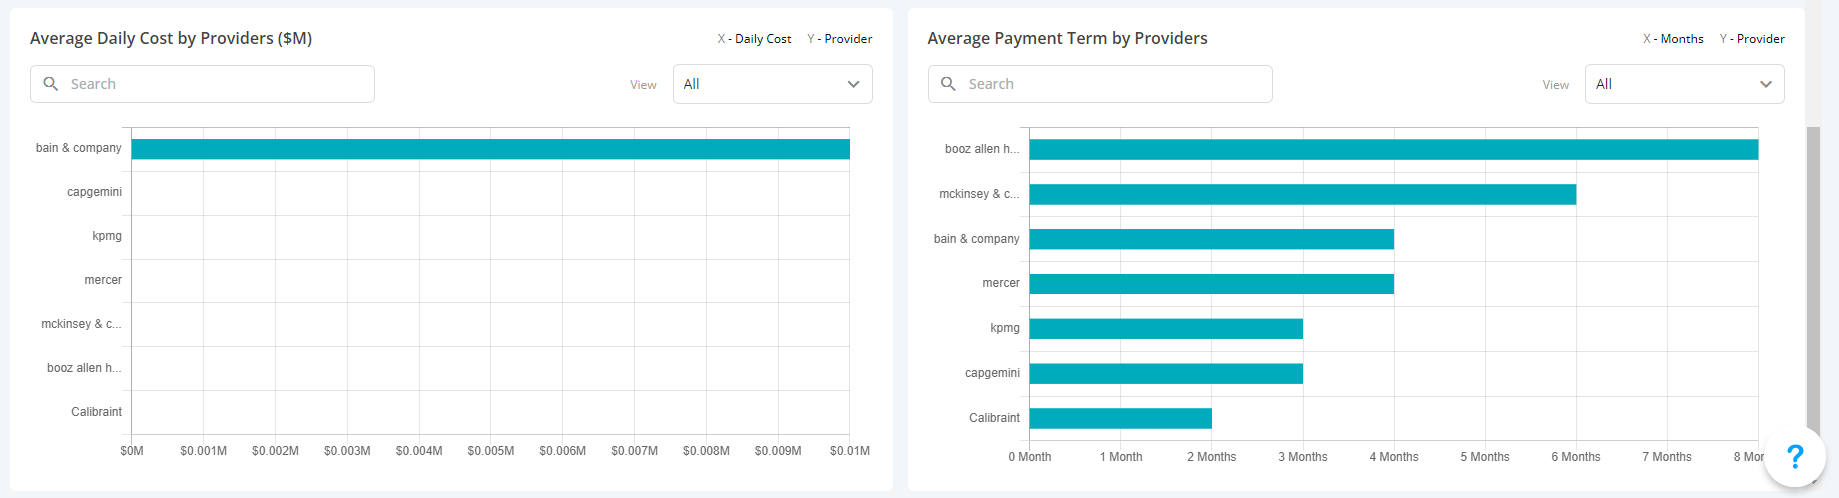Viewport: 1839px width, 498px height.
Task: Click the capgemini payment term bar
Action: tap(1166, 373)
